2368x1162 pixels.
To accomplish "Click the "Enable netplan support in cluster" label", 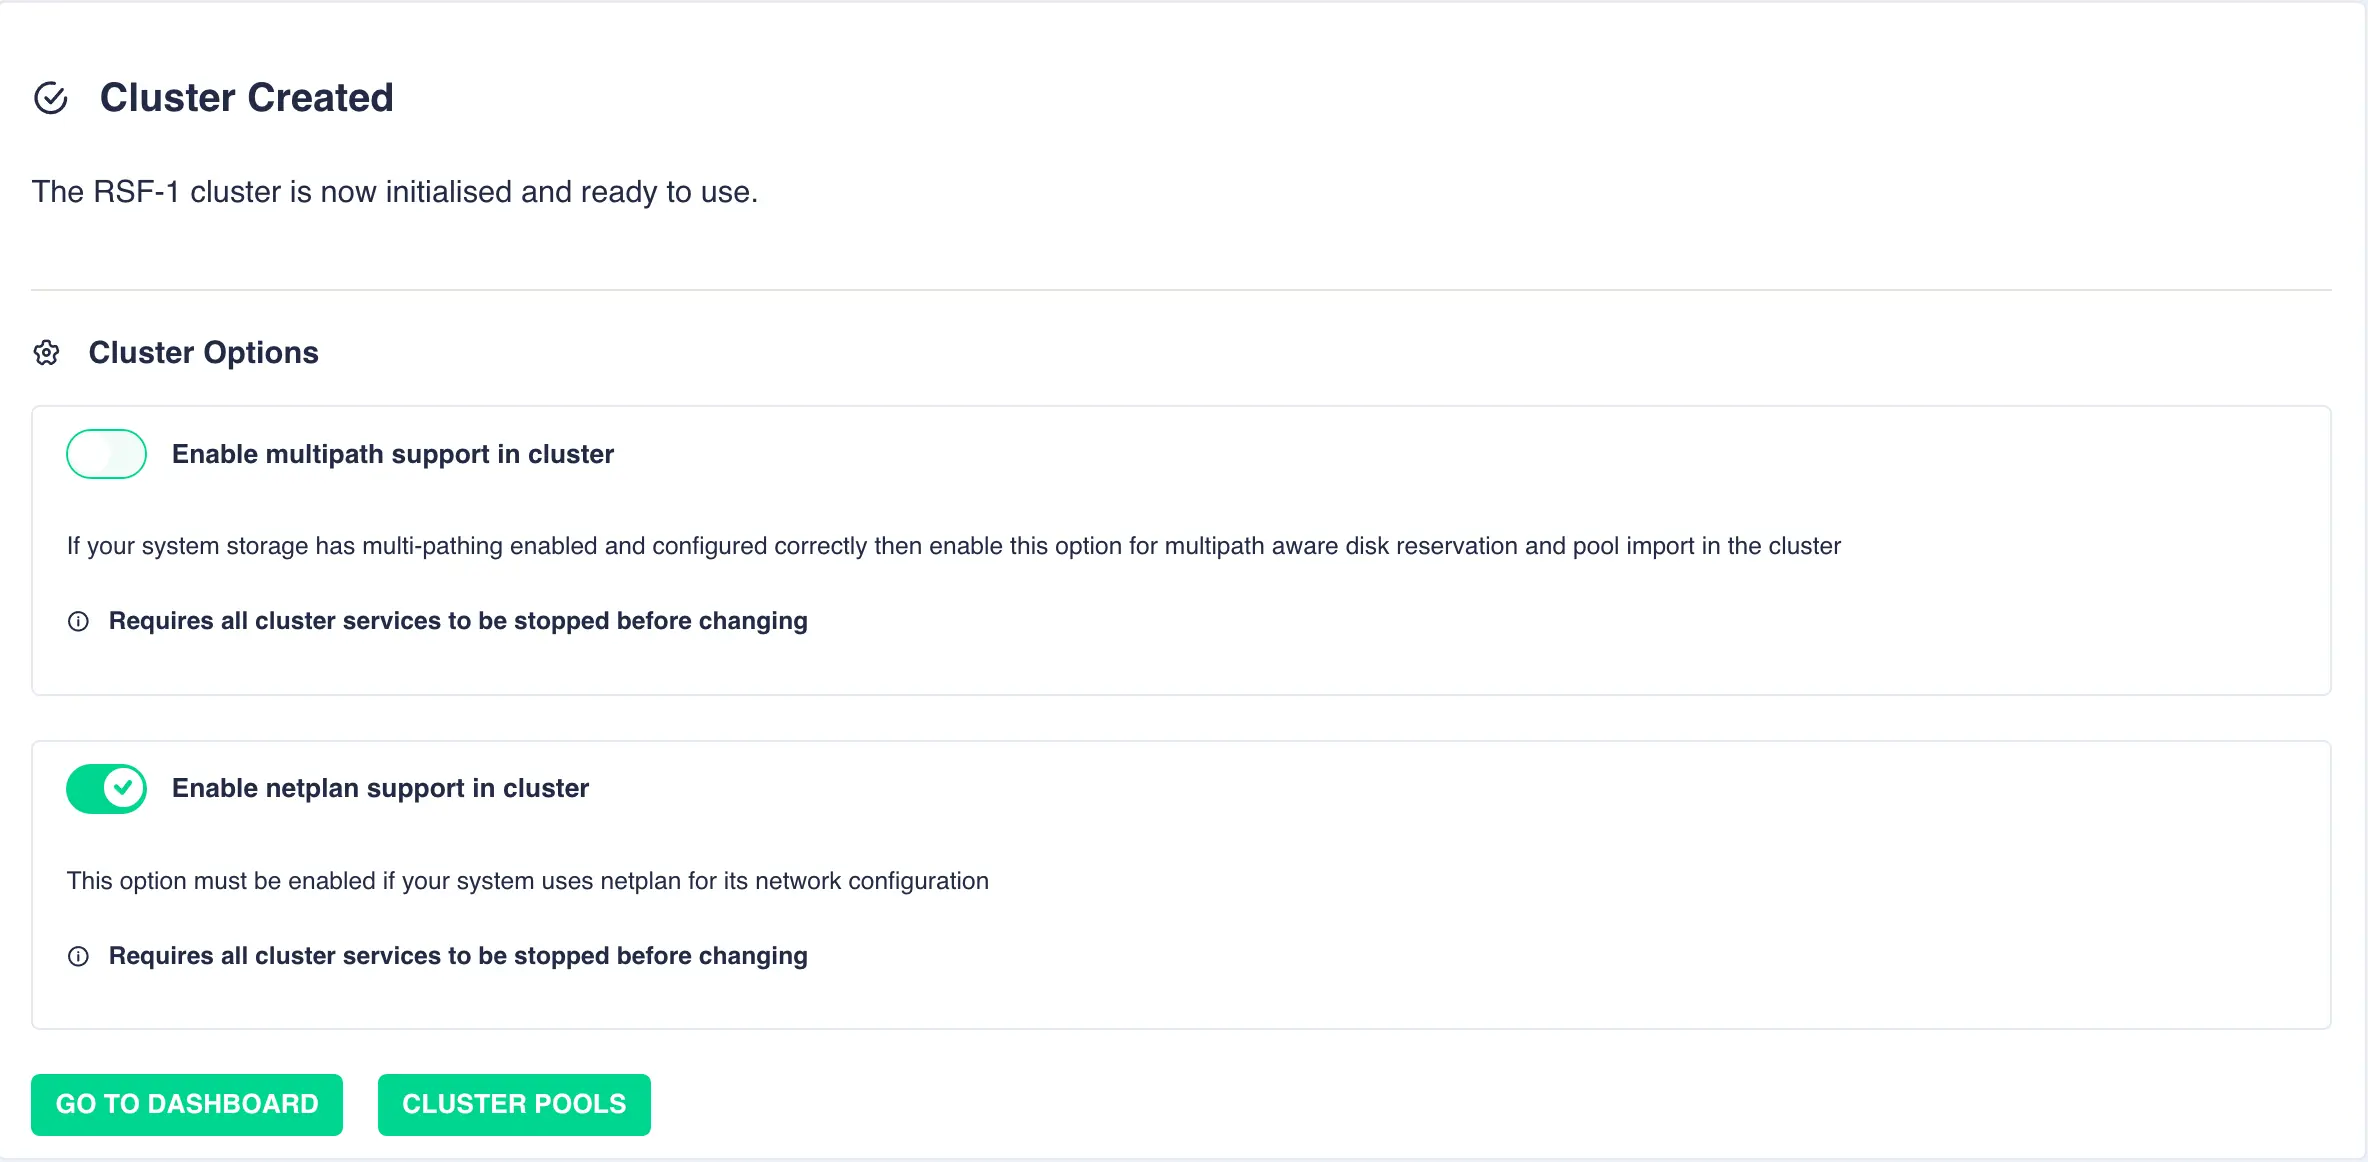I will (380, 789).
